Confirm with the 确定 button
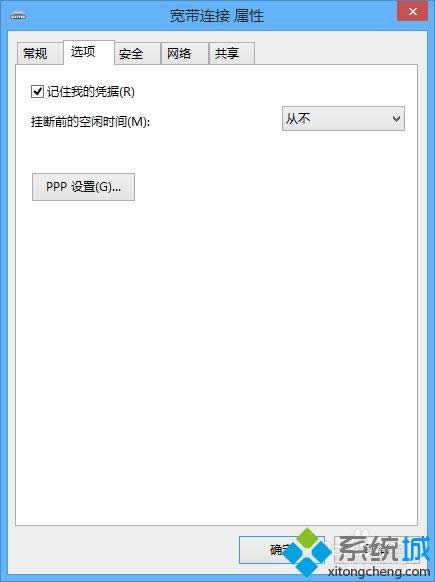This screenshot has width=435, height=582. click(282, 550)
